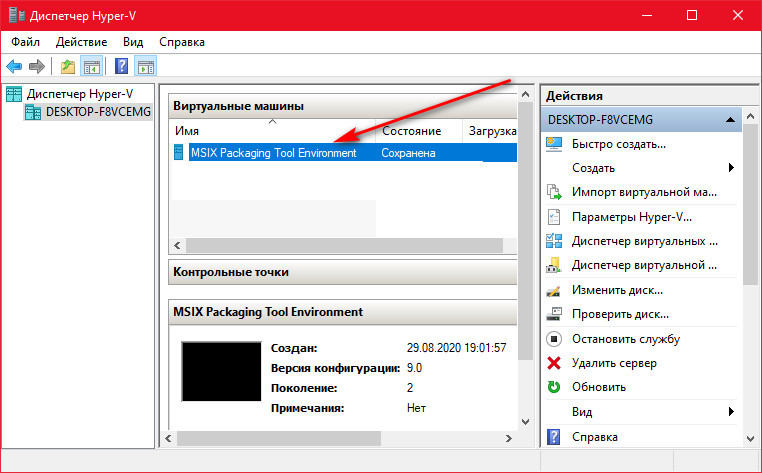Click the creation date 29.08.2020 19:01:57

click(456, 348)
